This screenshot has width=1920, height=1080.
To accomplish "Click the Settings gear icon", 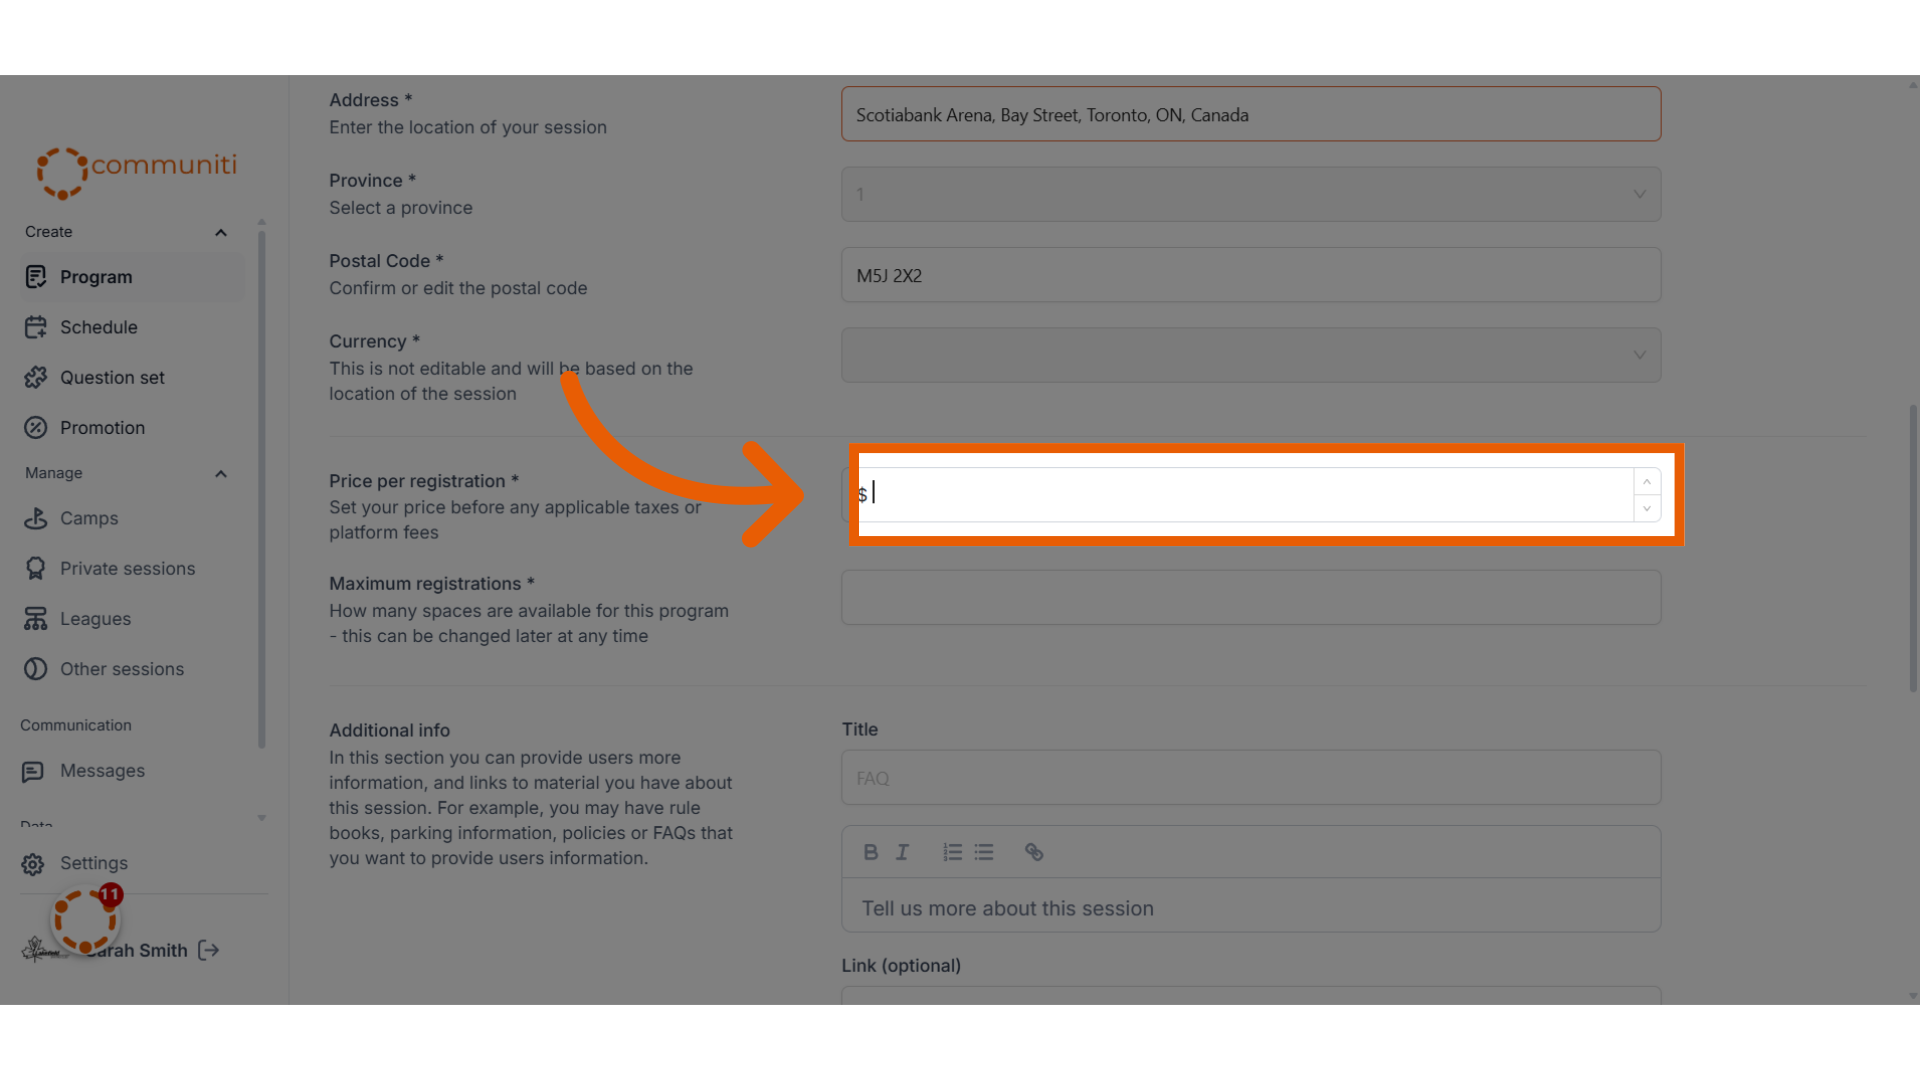I will 33,863.
